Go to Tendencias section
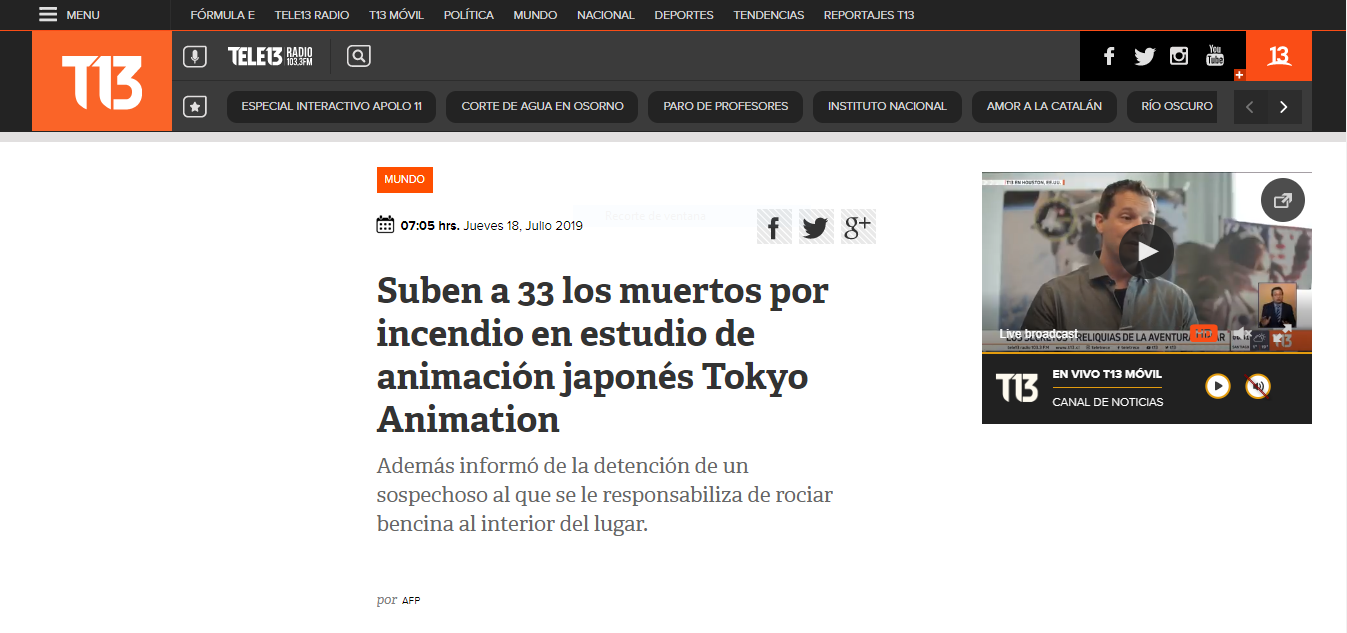 [x=768, y=15]
